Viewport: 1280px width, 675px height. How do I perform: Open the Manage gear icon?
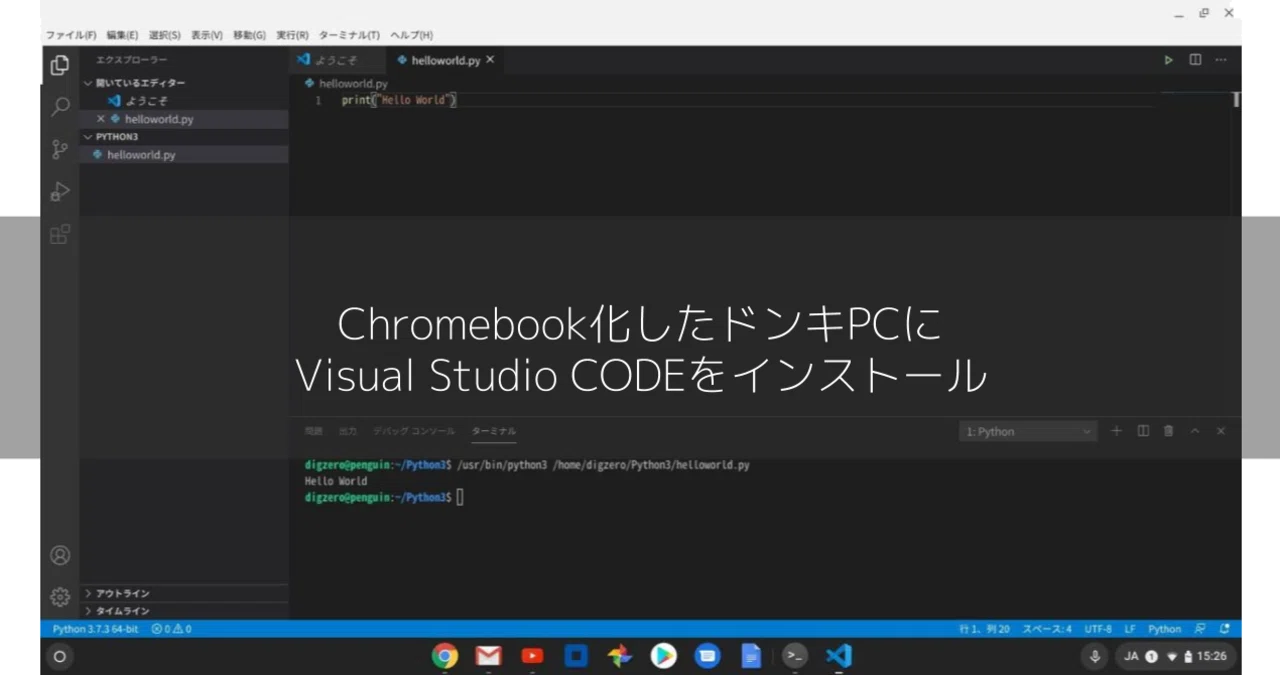(60, 597)
